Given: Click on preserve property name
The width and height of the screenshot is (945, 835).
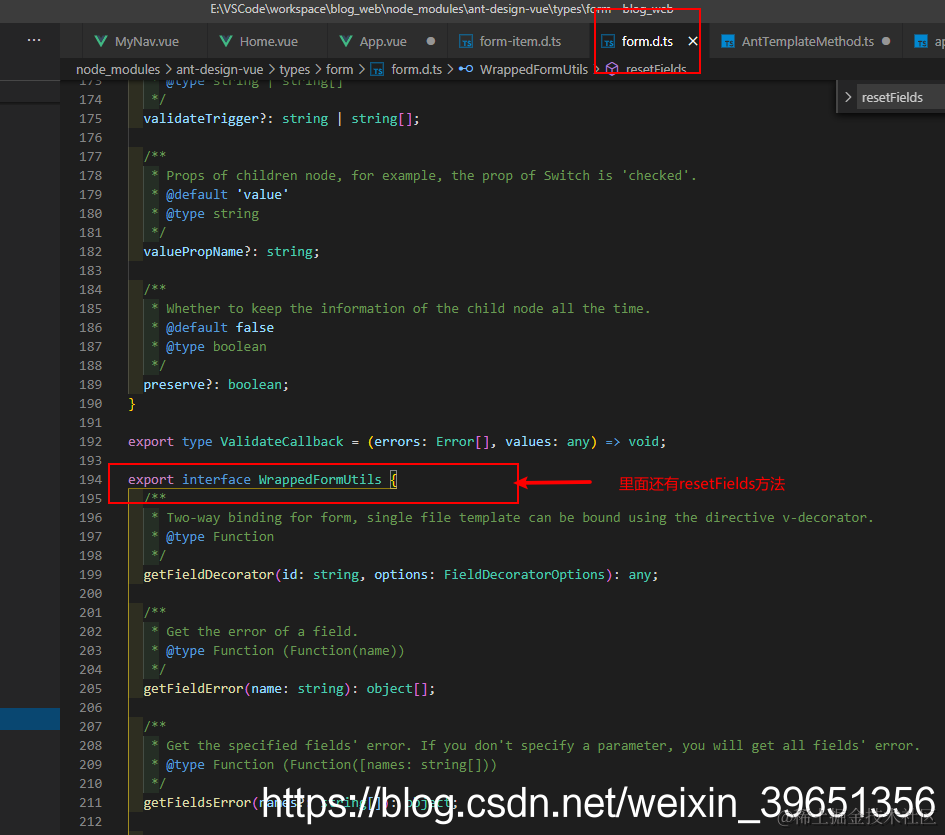Looking at the screenshot, I should click(174, 385).
